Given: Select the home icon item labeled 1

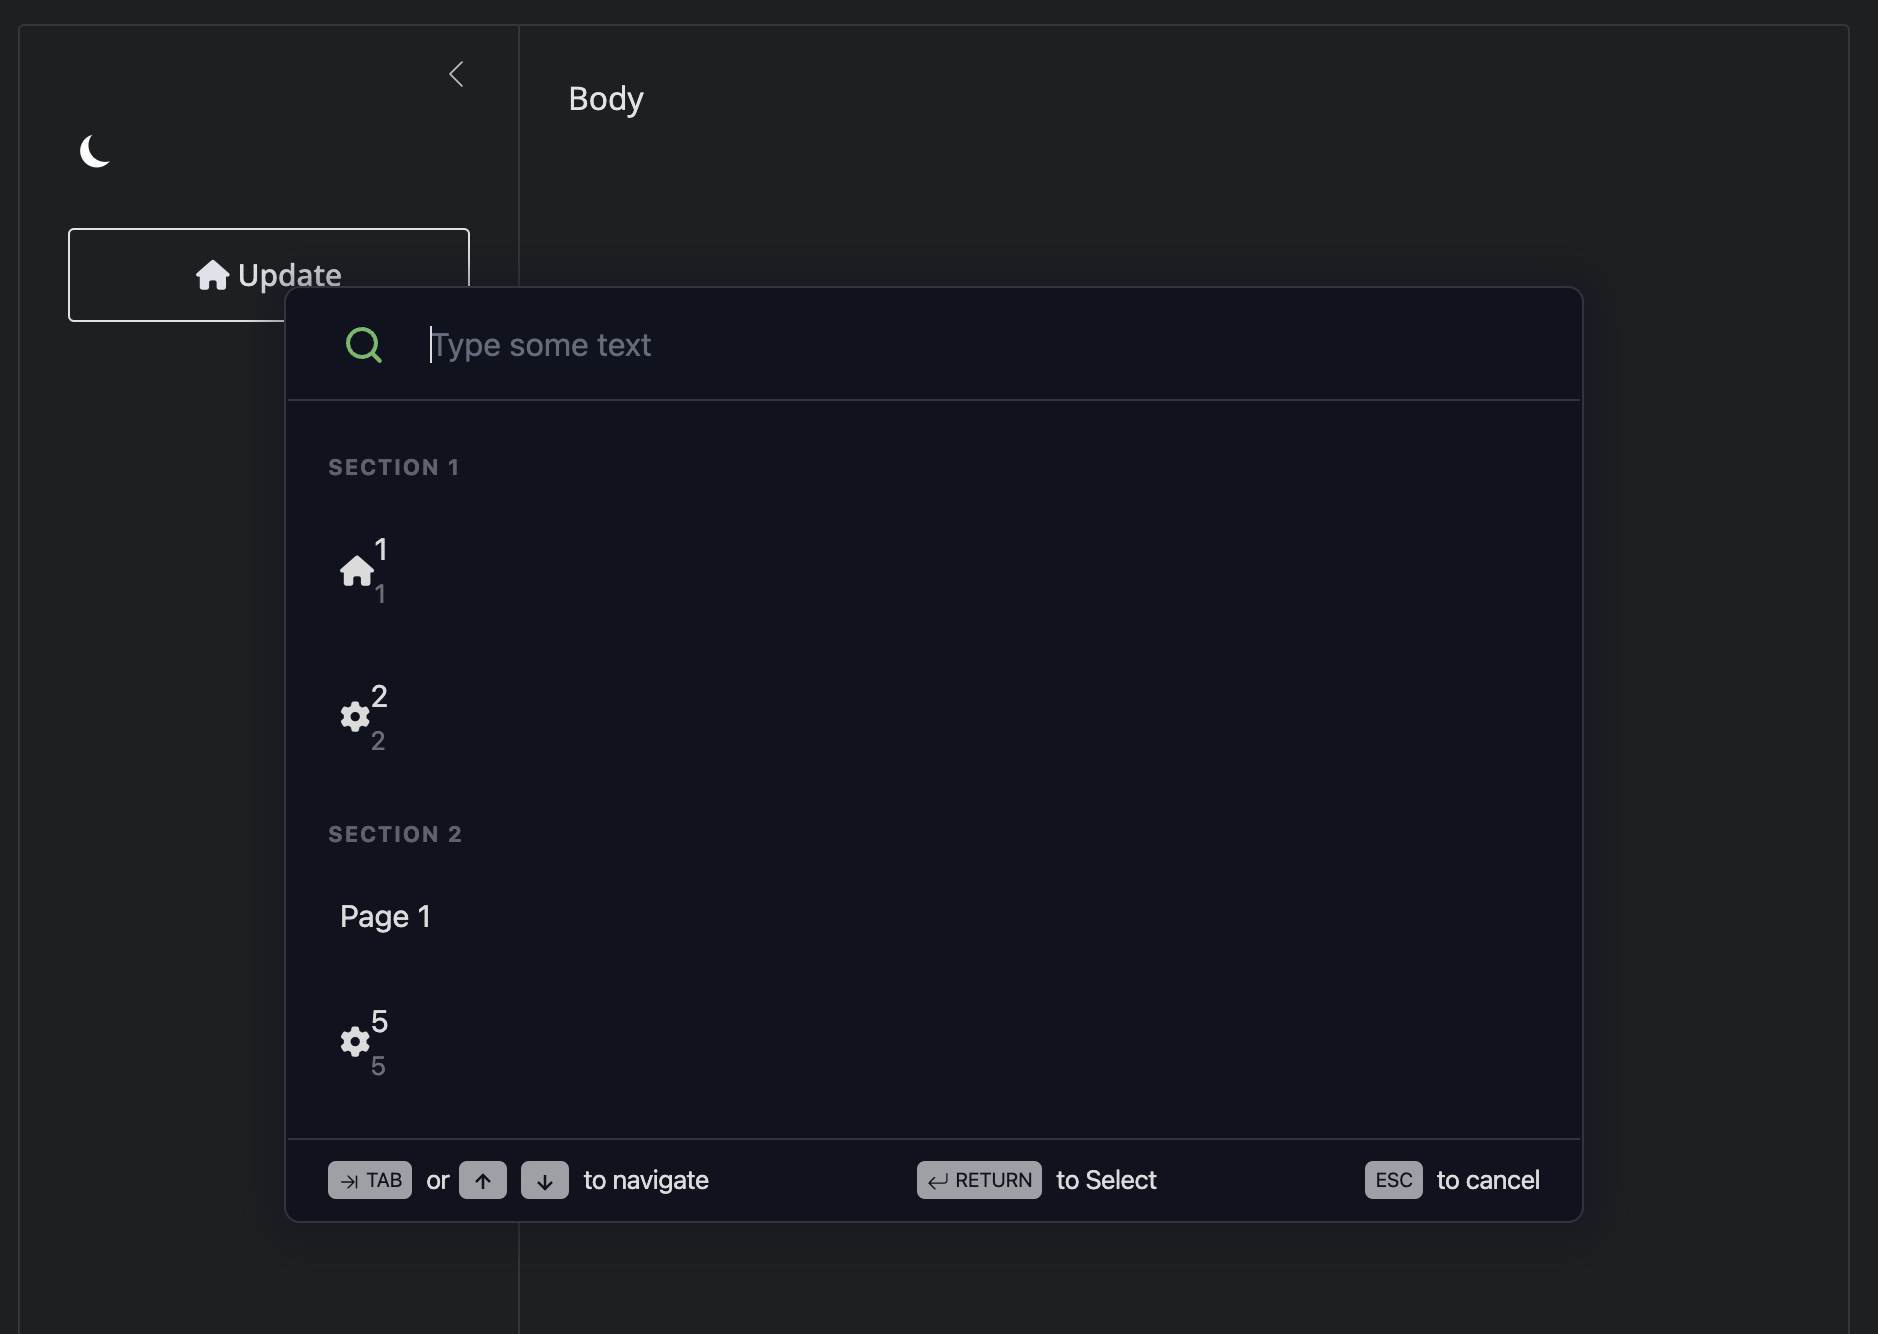Looking at the screenshot, I should click(x=364, y=571).
